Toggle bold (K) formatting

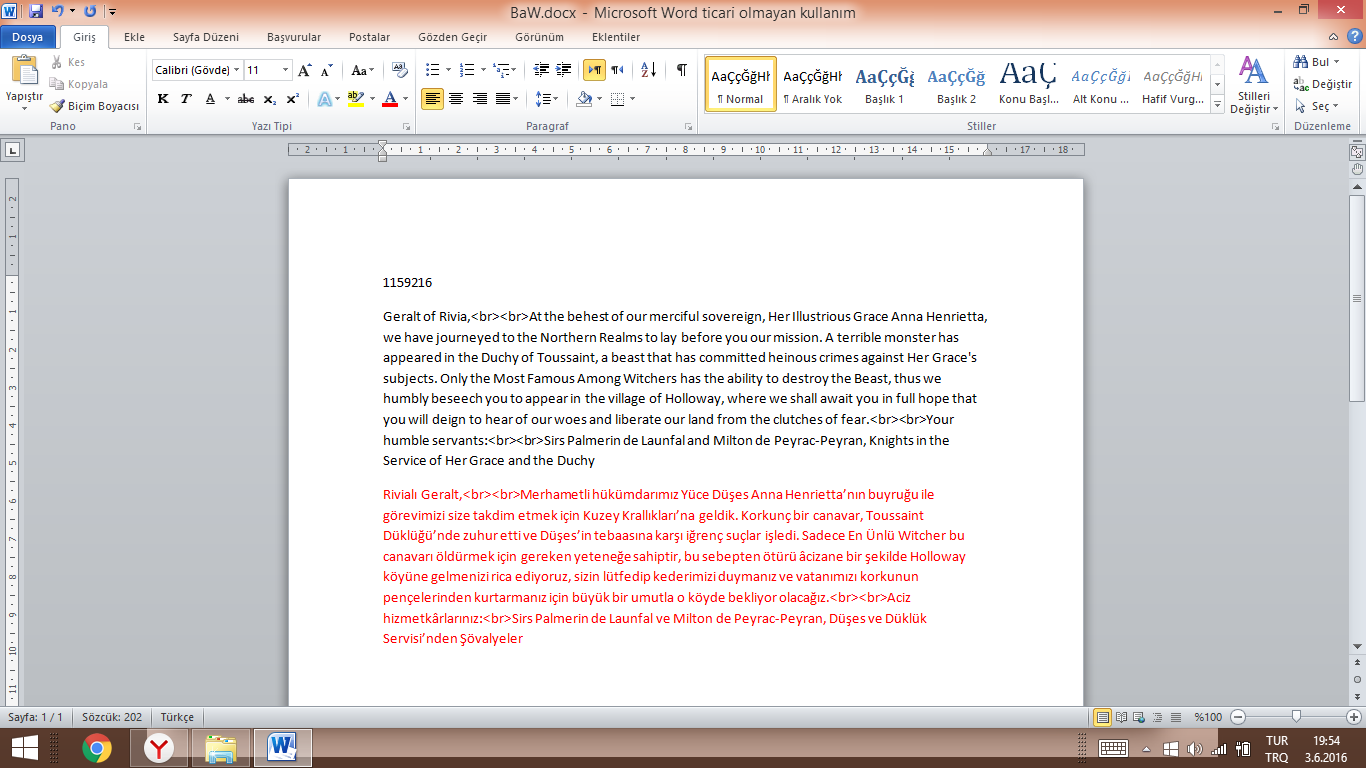click(x=163, y=99)
